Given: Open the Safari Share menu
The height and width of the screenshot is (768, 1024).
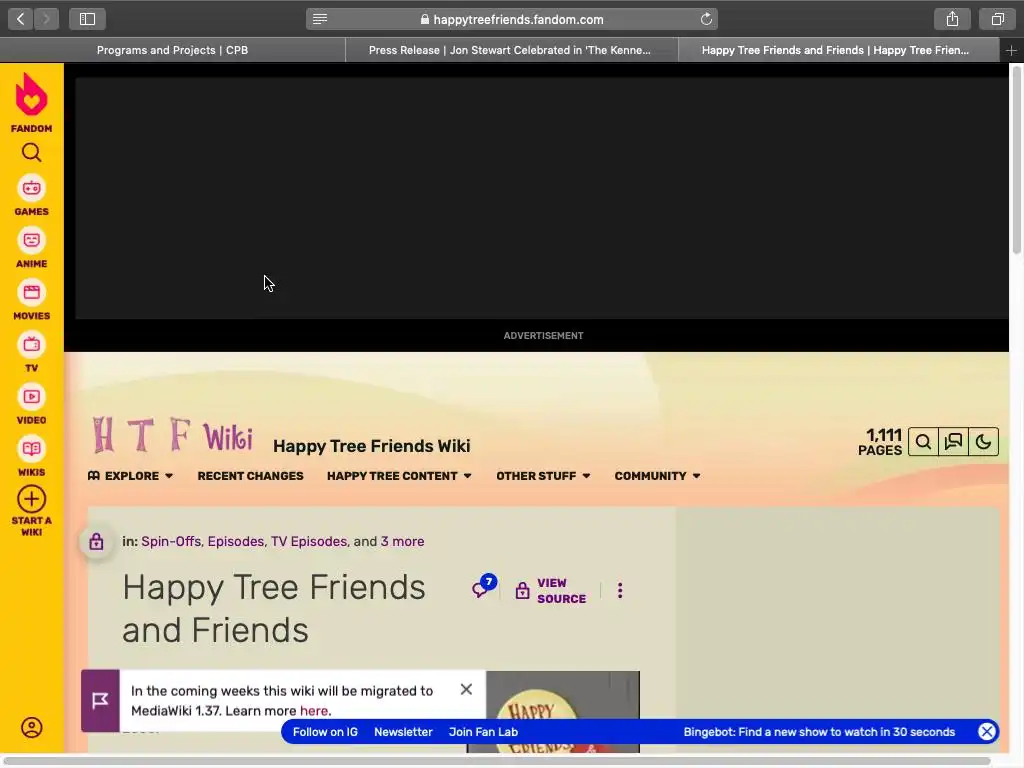Looking at the screenshot, I should pos(952,19).
